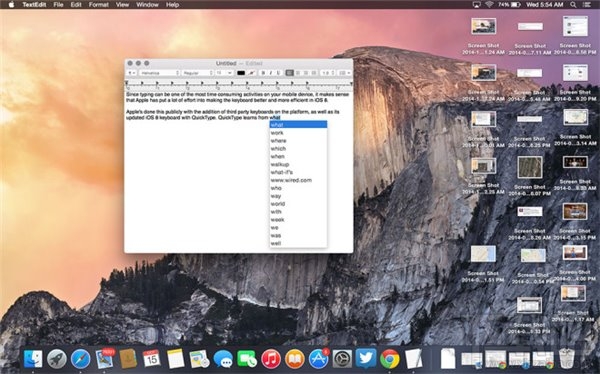600x374 pixels.
Task: Toggle underline formatting in TextEdit toolbar
Action: [x=278, y=73]
